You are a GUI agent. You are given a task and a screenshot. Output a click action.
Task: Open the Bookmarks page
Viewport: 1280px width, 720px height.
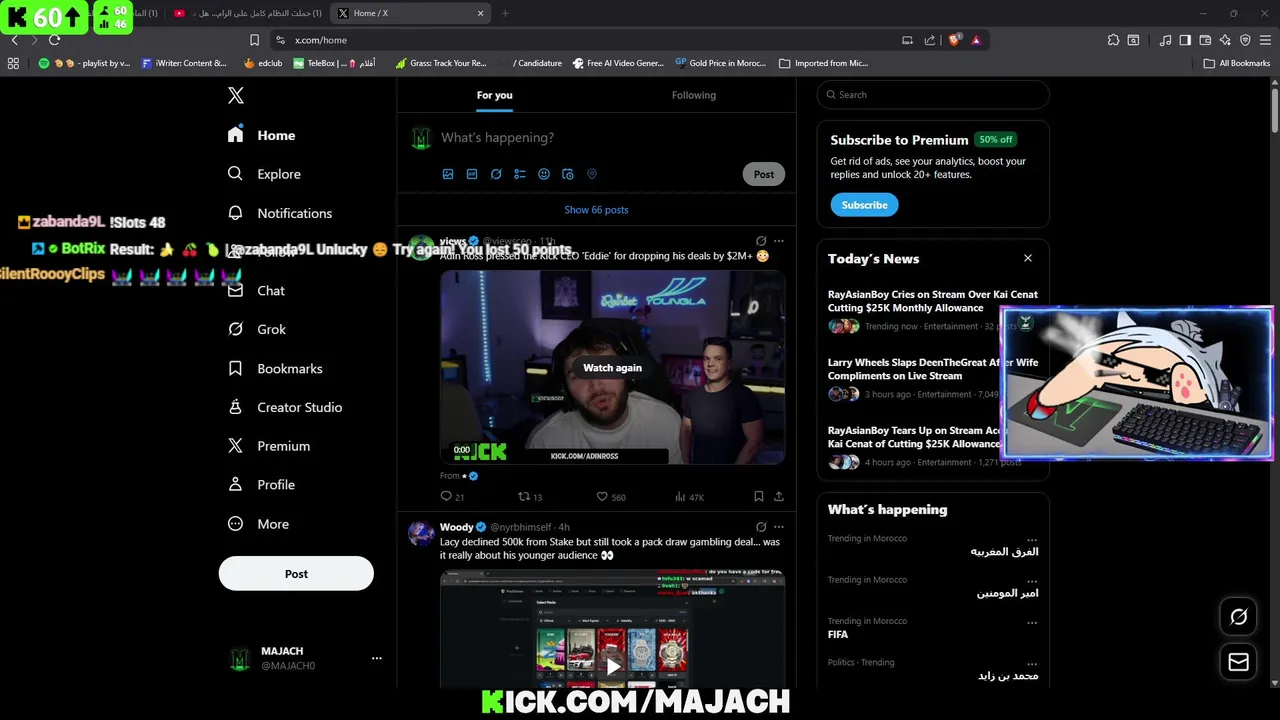pos(275,369)
